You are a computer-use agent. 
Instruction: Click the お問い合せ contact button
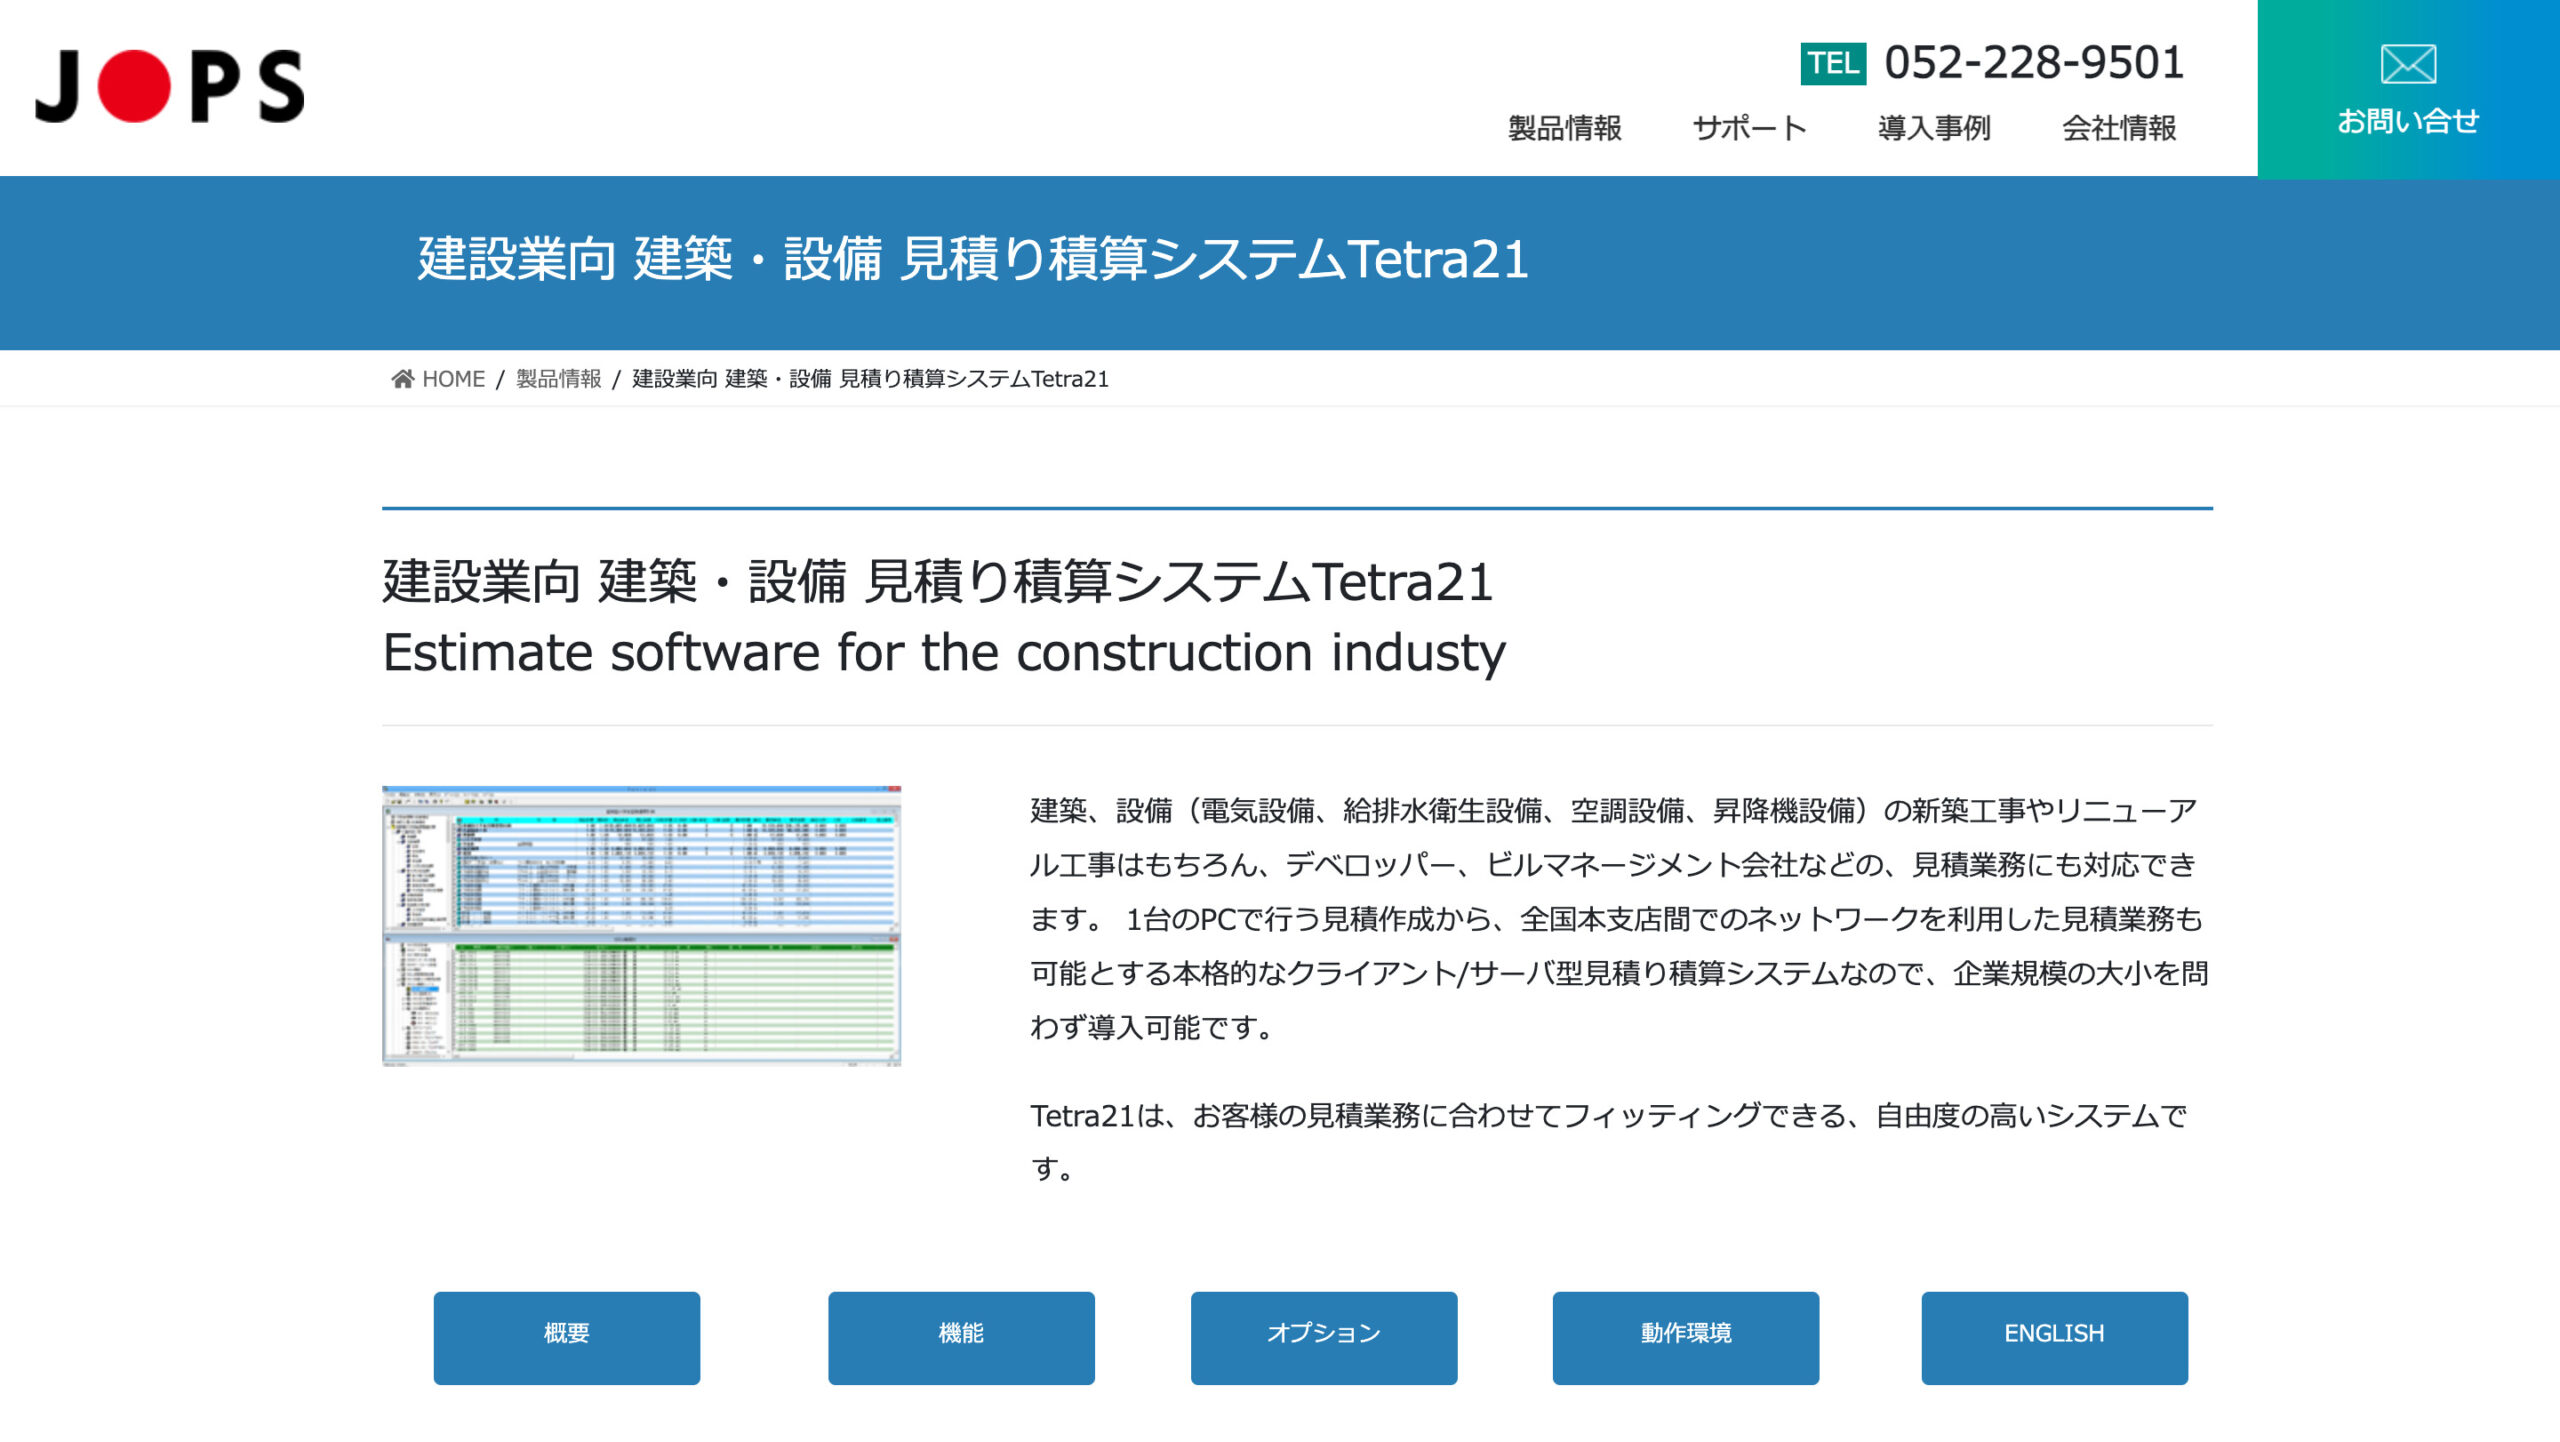(2408, 88)
